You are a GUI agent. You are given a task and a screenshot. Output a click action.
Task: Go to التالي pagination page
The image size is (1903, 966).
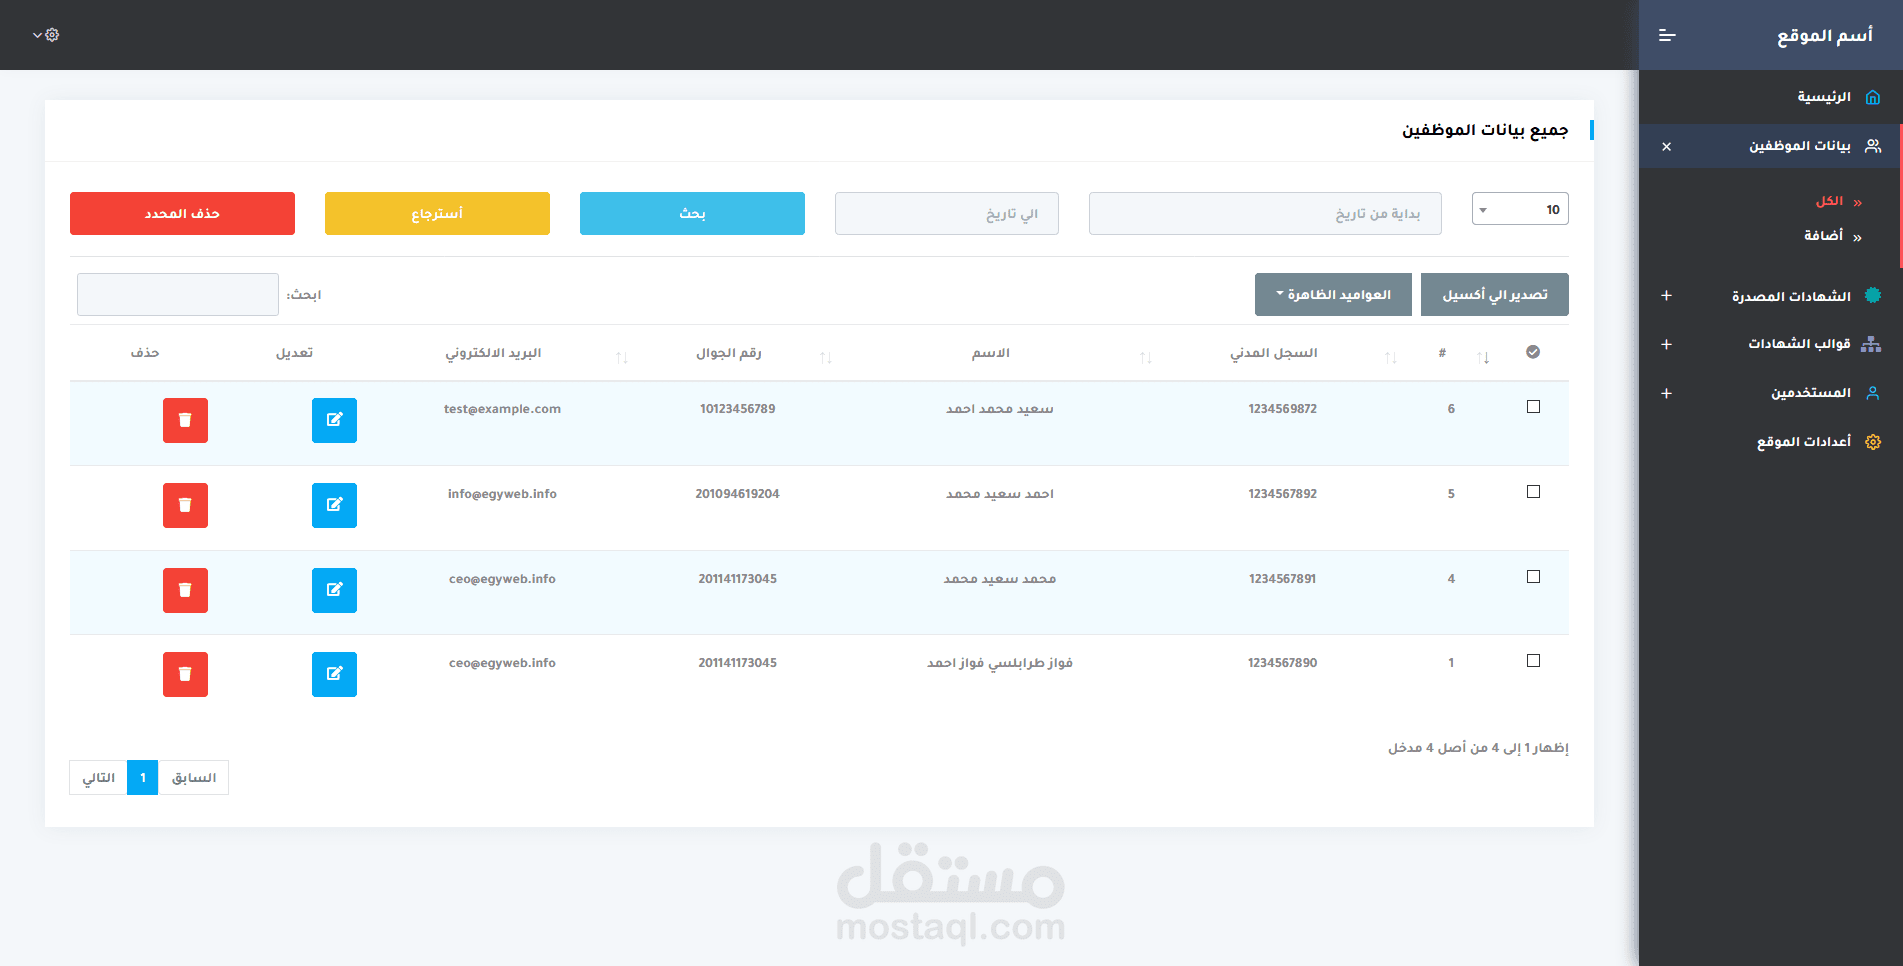[x=98, y=778]
